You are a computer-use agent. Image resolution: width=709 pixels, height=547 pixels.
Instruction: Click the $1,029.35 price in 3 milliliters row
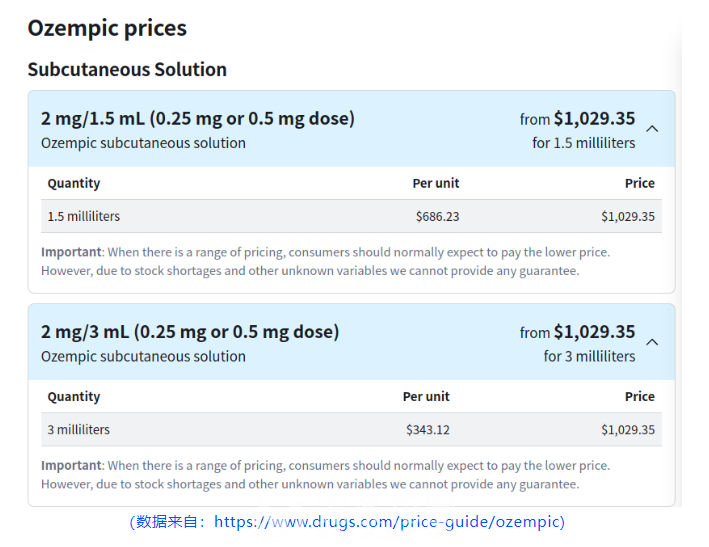click(628, 429)
